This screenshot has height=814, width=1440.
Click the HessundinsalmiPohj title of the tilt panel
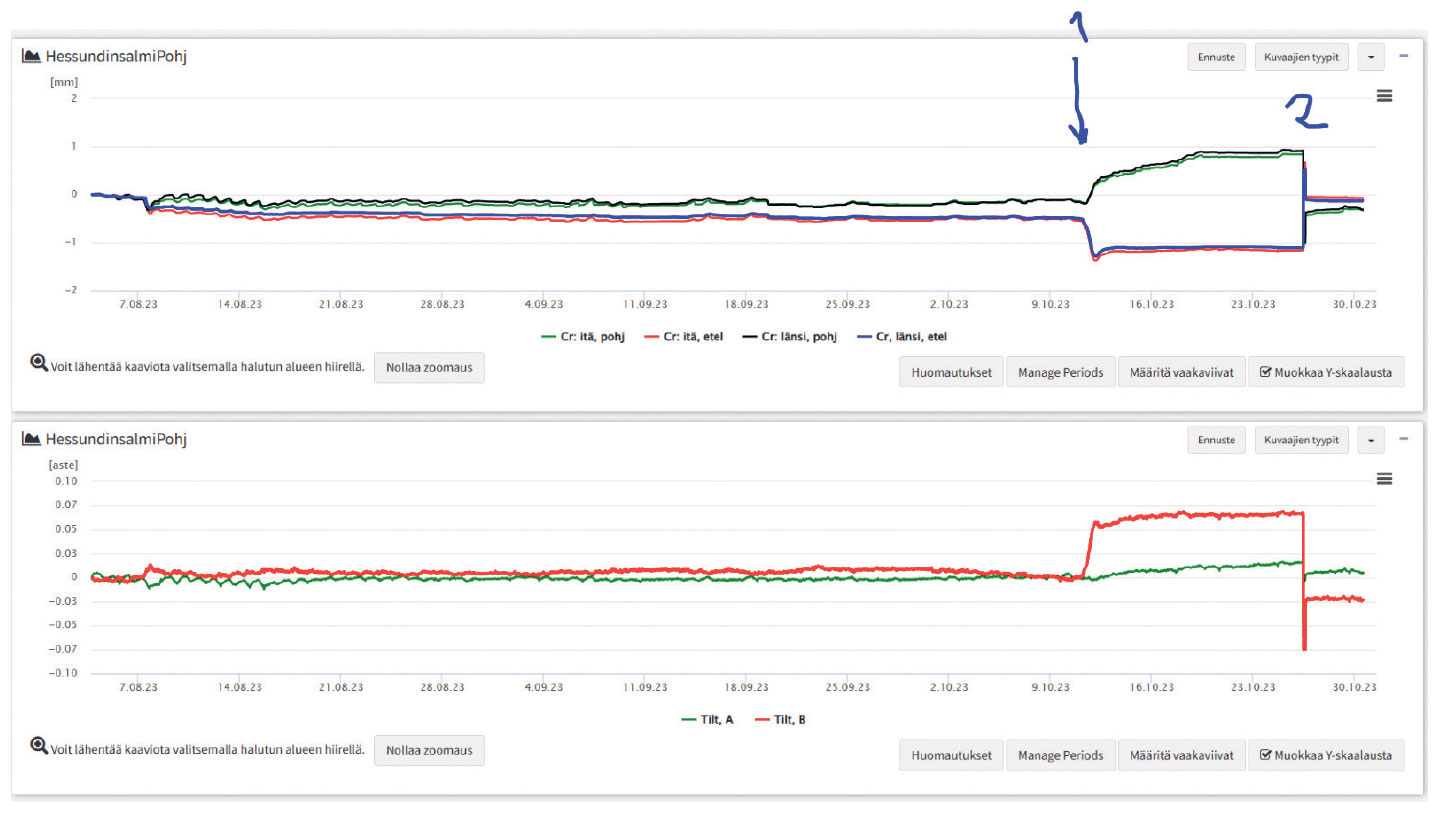tap(116, 439)
